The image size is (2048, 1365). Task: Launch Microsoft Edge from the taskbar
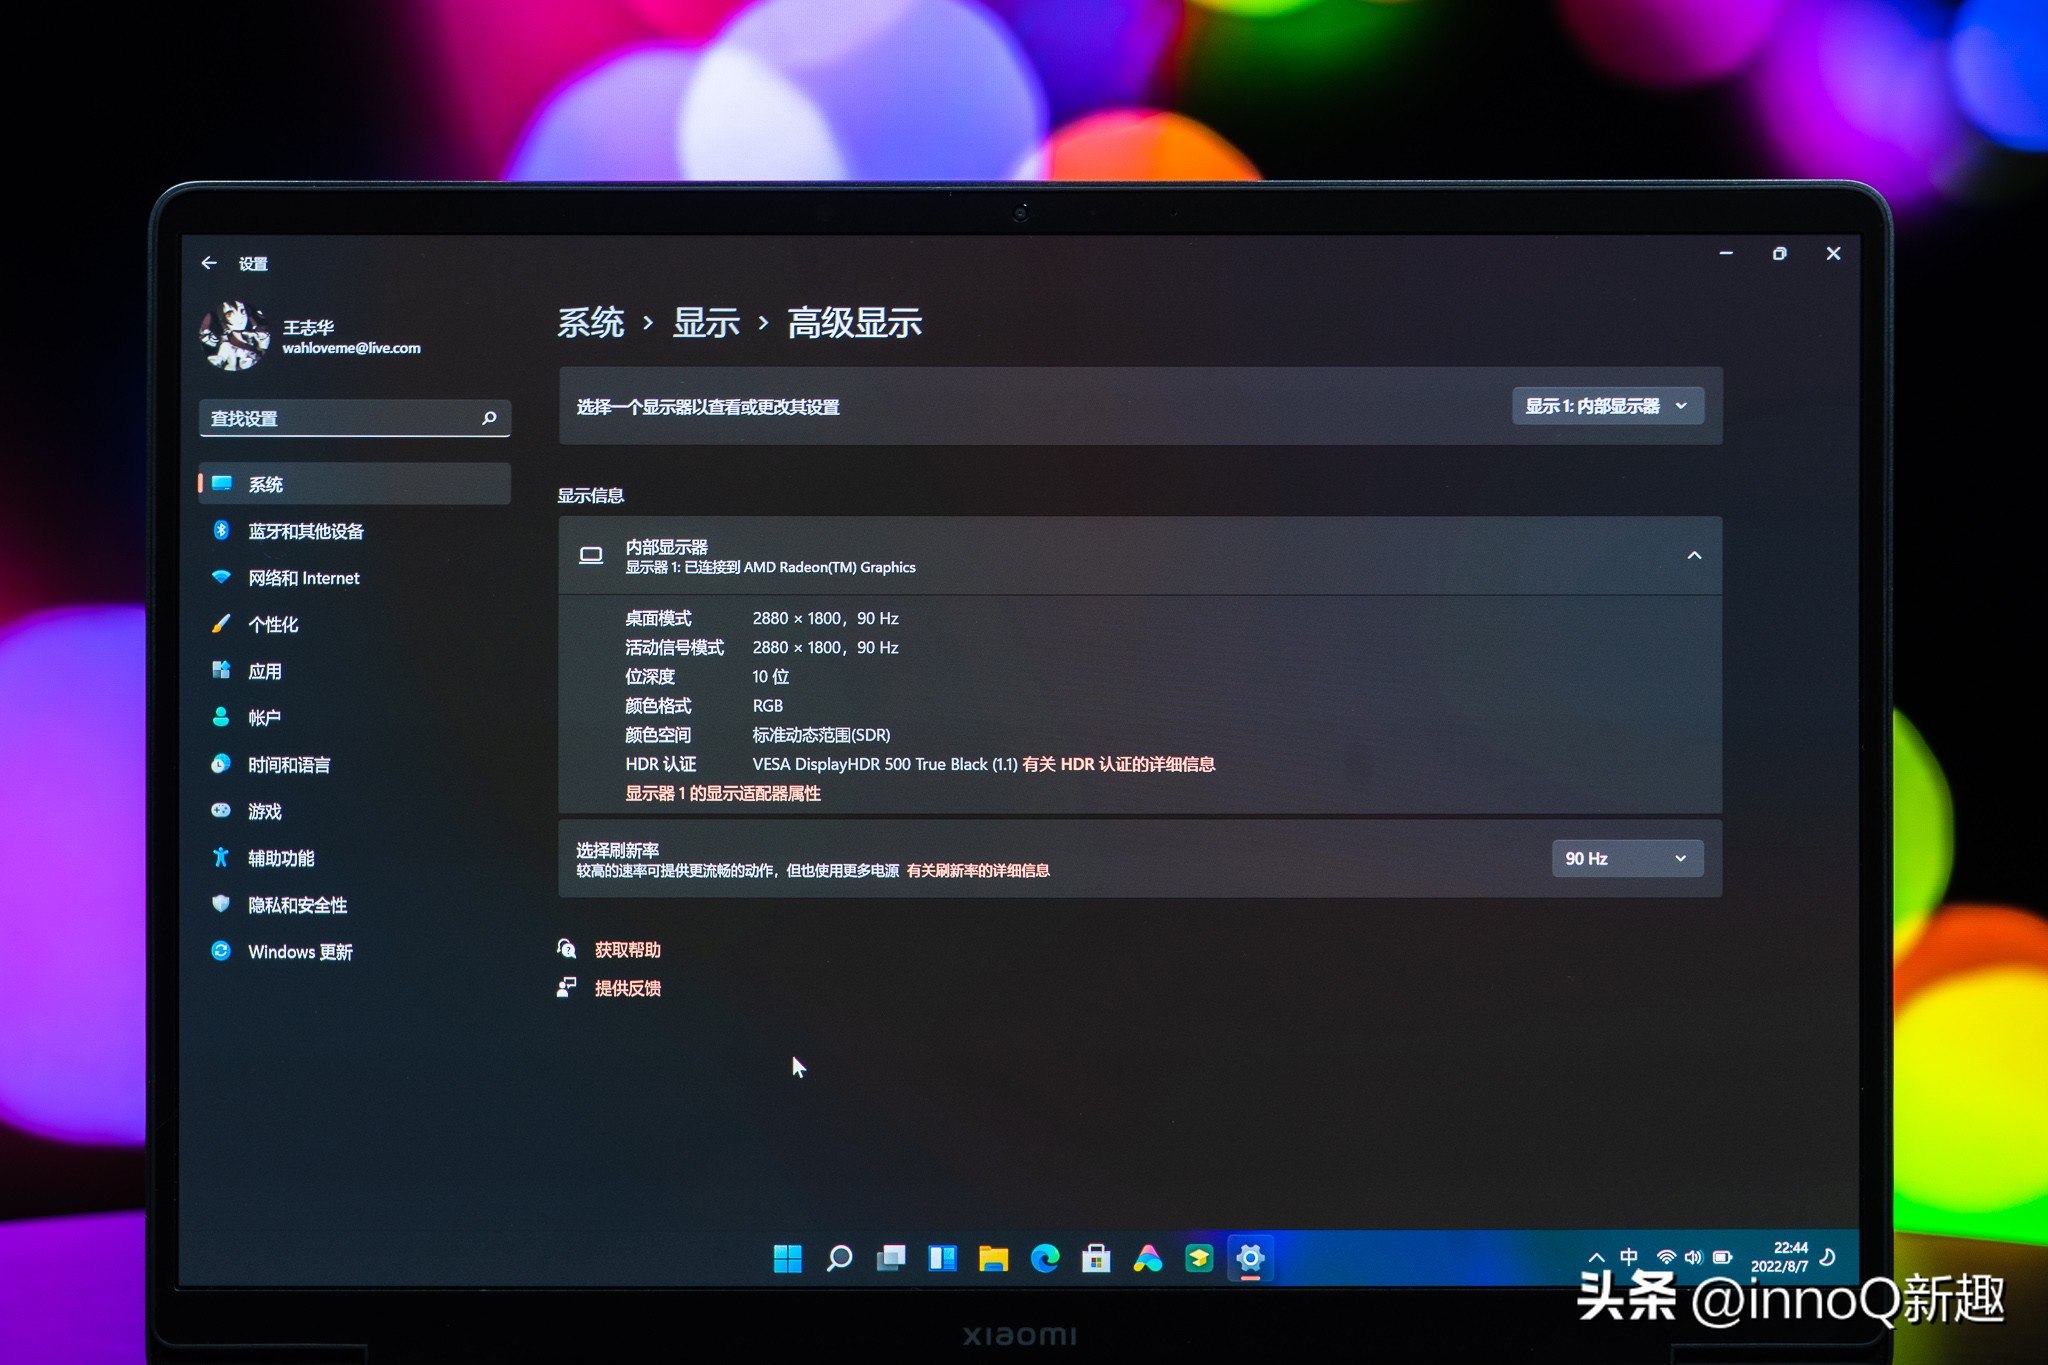[x=1047, y=1258]
